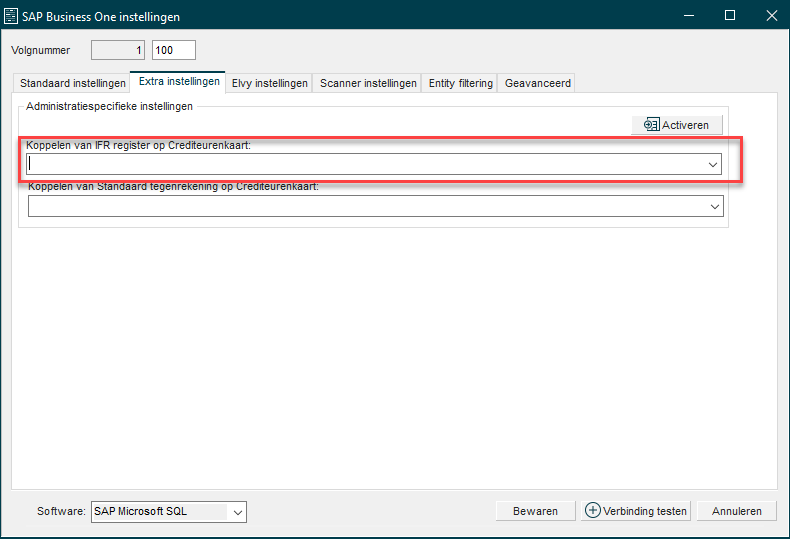This screenshot has height=539, width=790.
Task: Open the Elvy instellingen tab
Action: point(270,83)
